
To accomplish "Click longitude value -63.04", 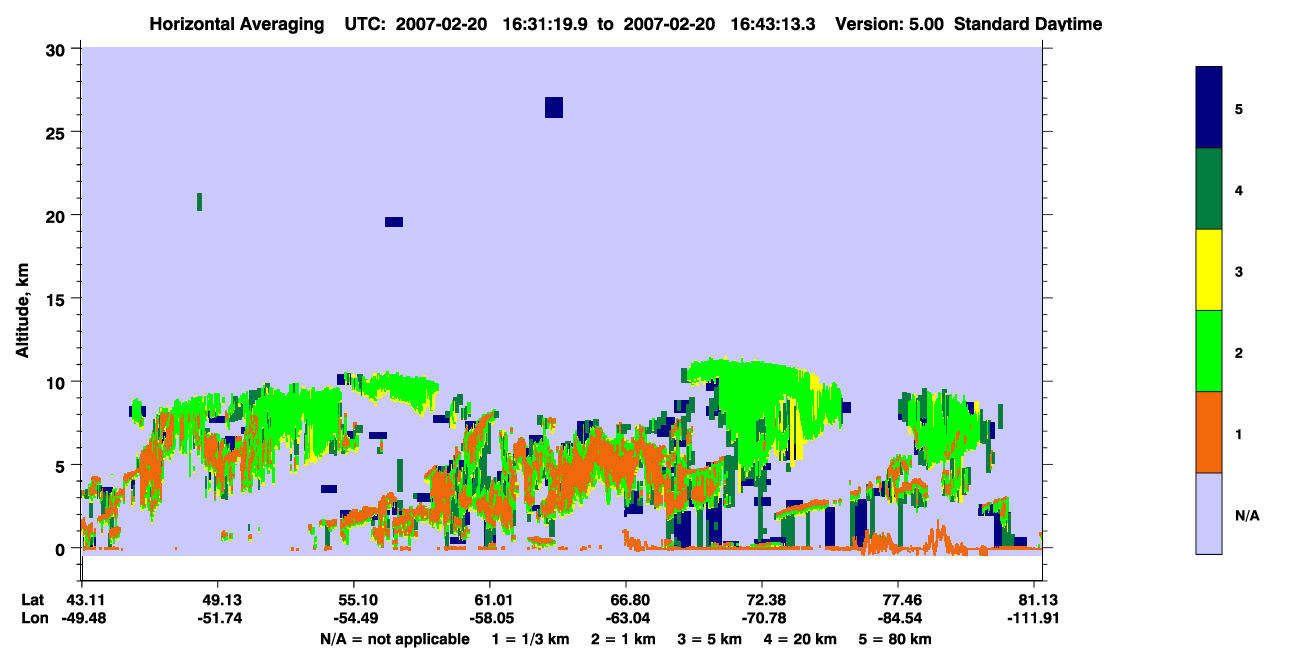I will tap(626, 618).
